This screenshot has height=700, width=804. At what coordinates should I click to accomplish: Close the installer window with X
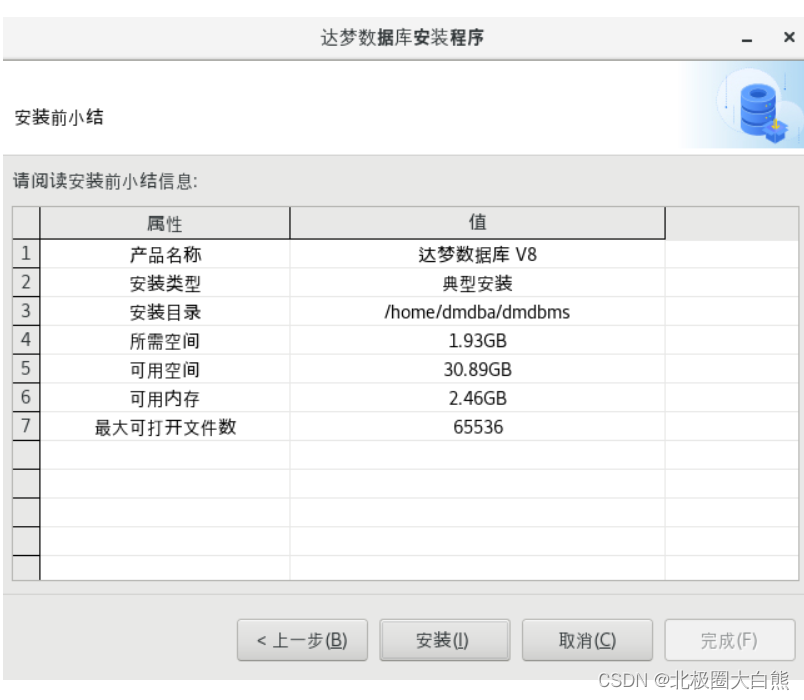pyautogui.click(x=789, y=37)
